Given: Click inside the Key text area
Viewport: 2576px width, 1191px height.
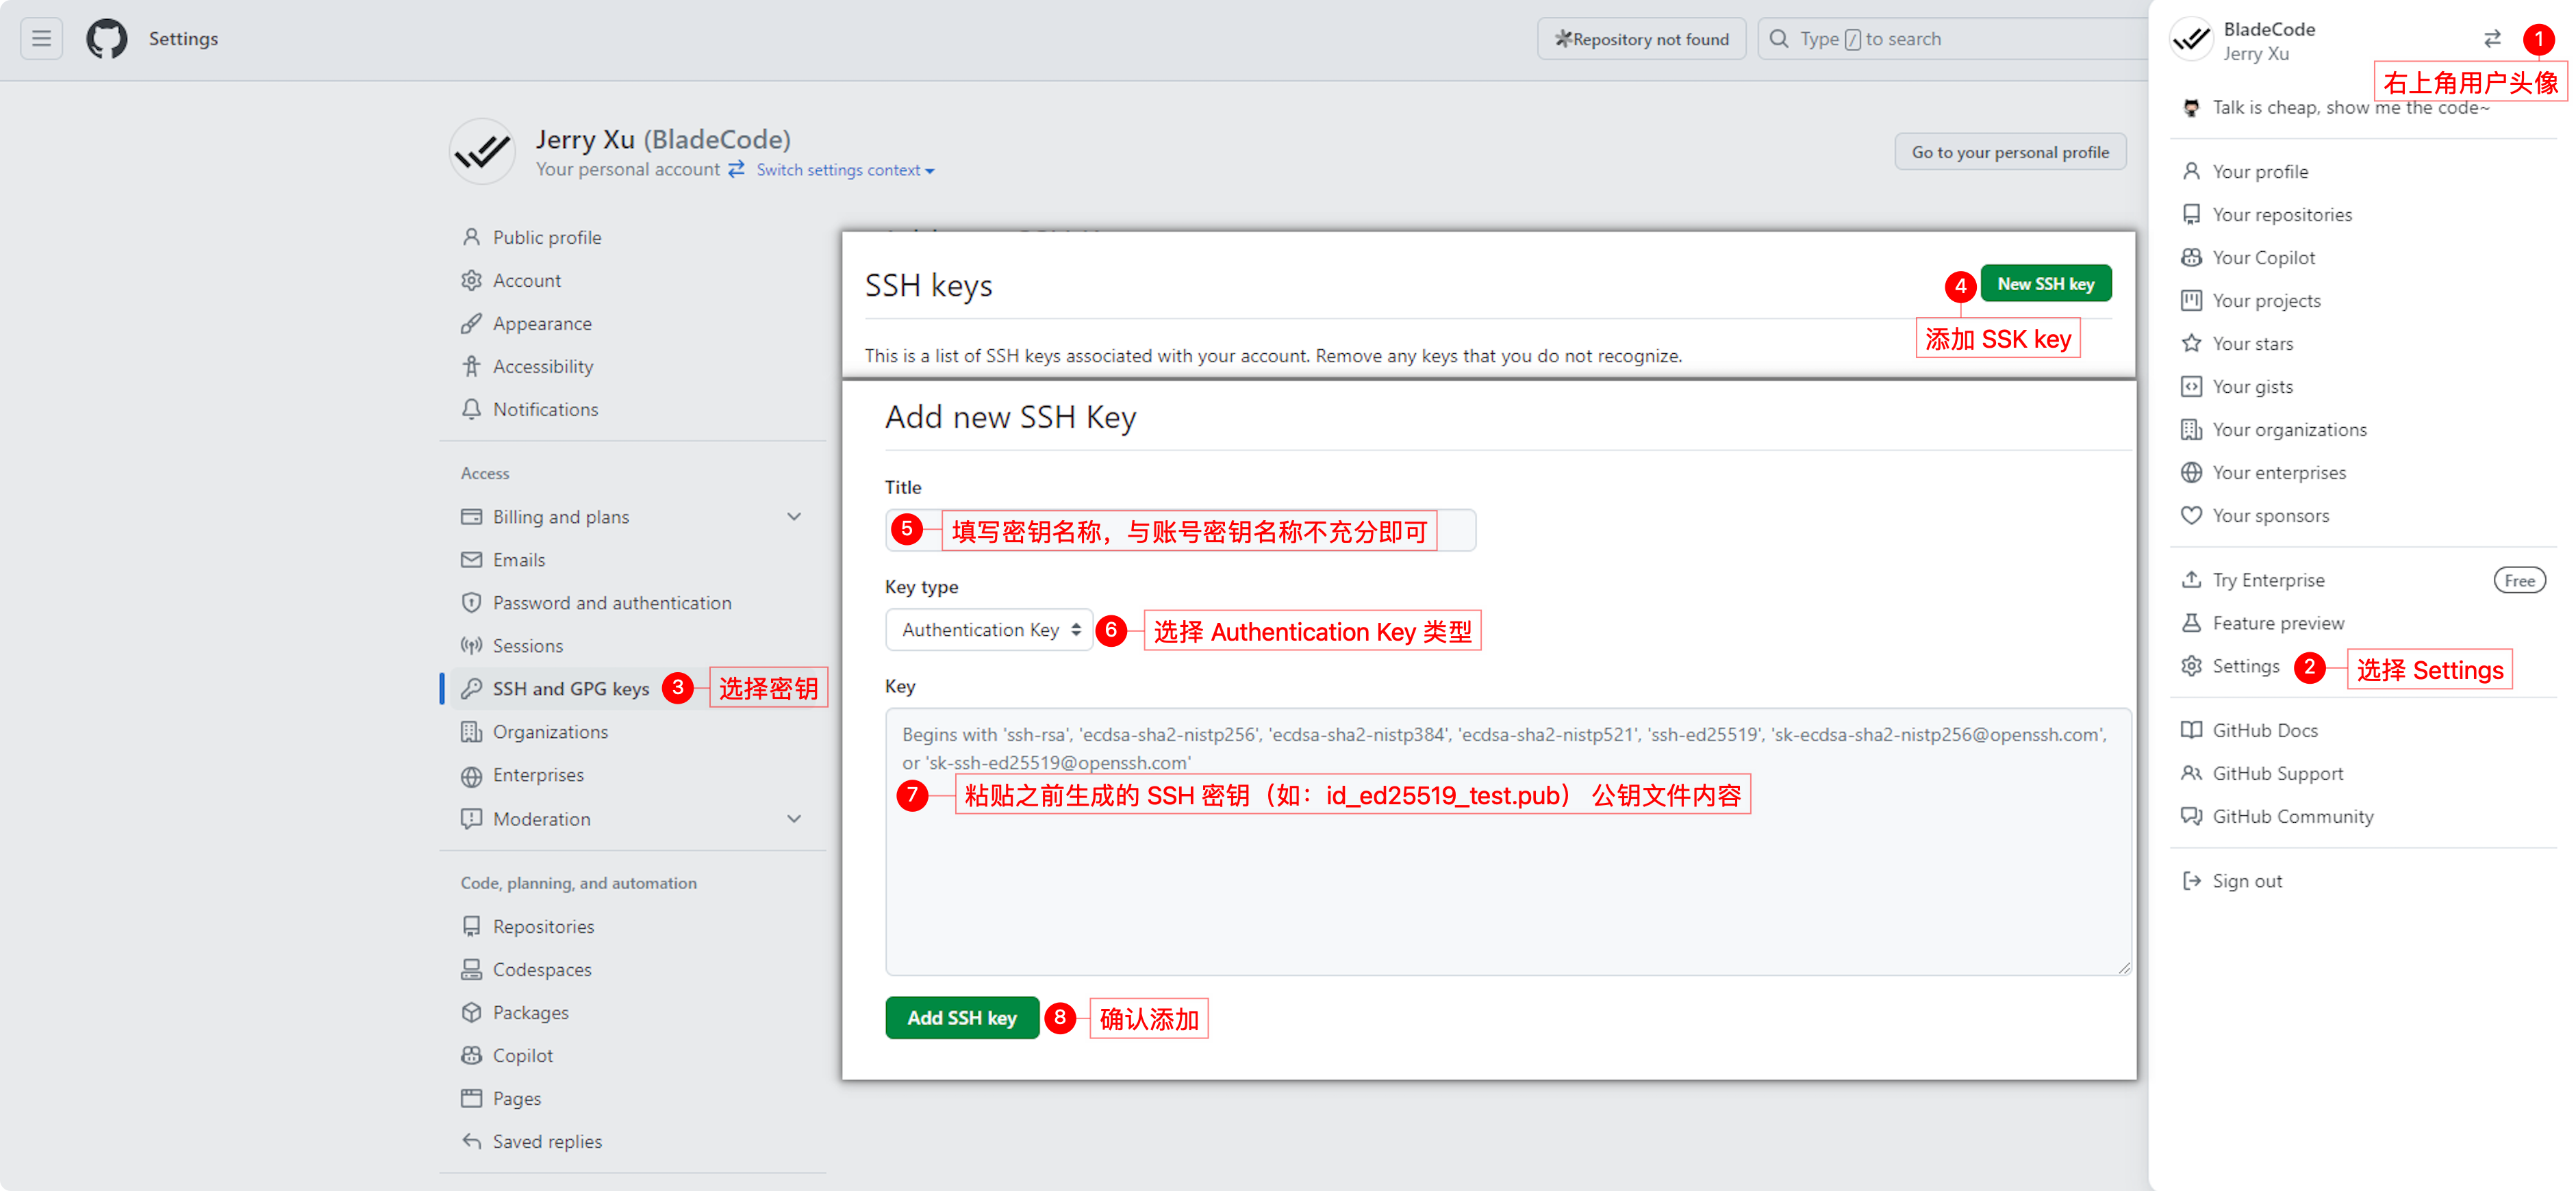Looking at the screenshot, I should pos(1508,842).
